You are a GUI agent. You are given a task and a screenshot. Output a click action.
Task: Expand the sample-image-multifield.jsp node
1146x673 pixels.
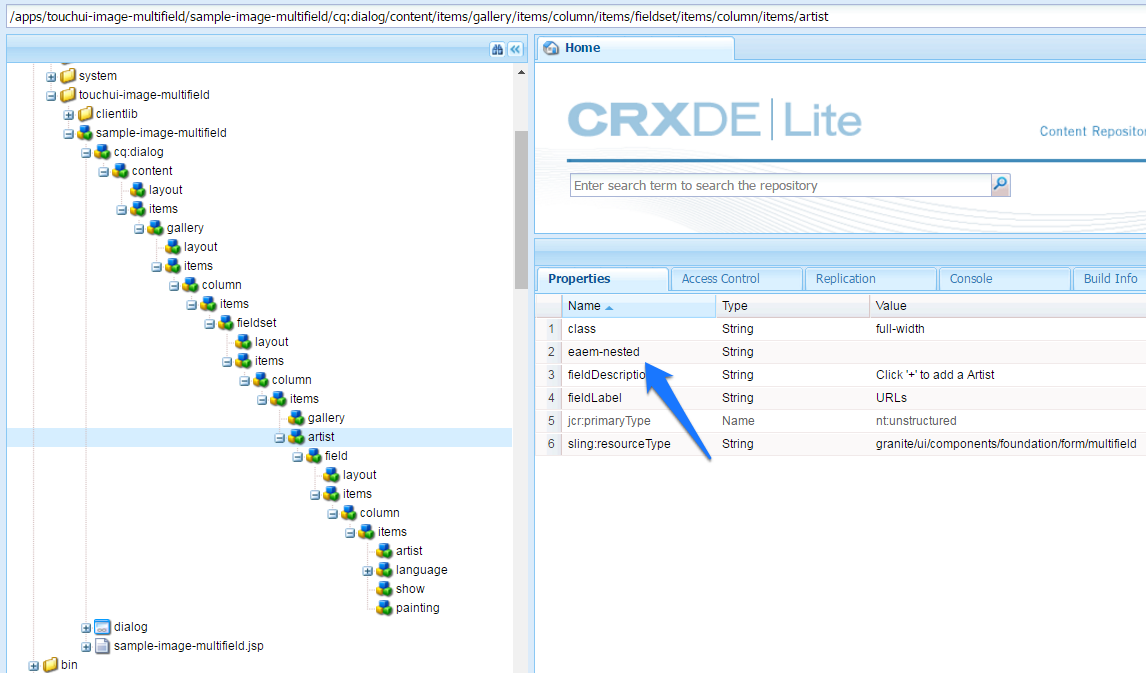86,646
